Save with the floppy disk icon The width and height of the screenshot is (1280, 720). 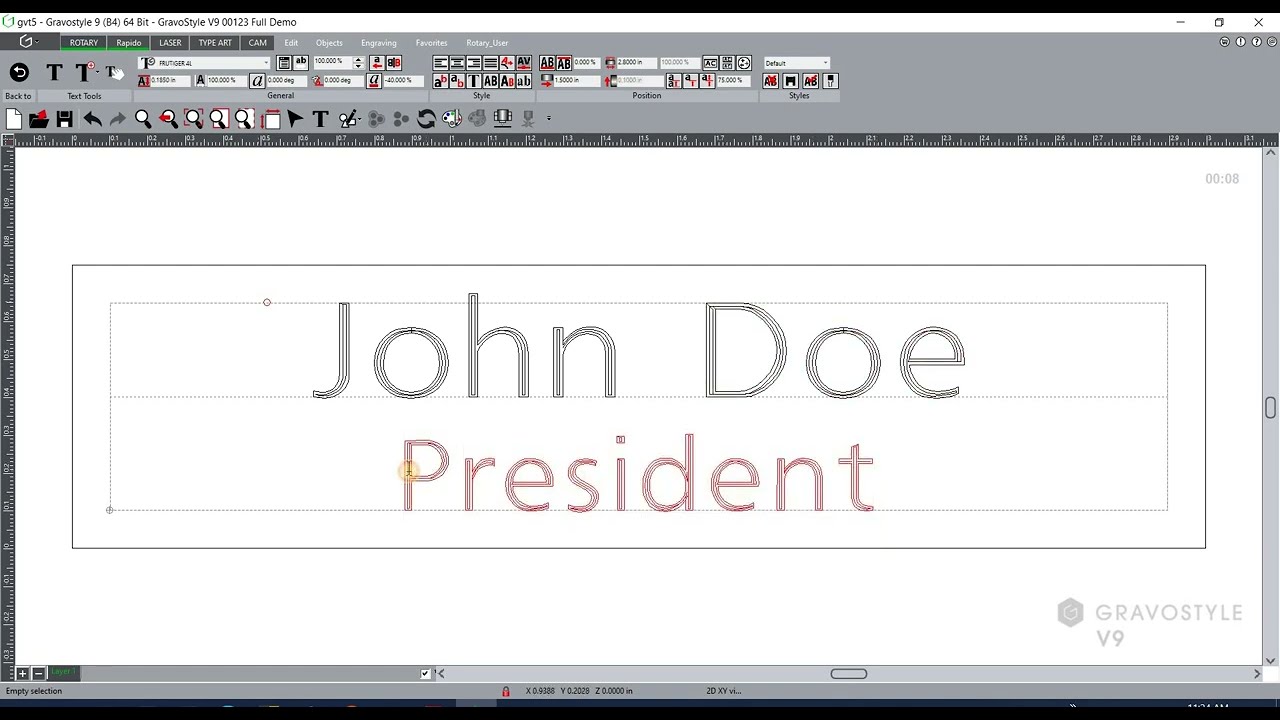64,119
